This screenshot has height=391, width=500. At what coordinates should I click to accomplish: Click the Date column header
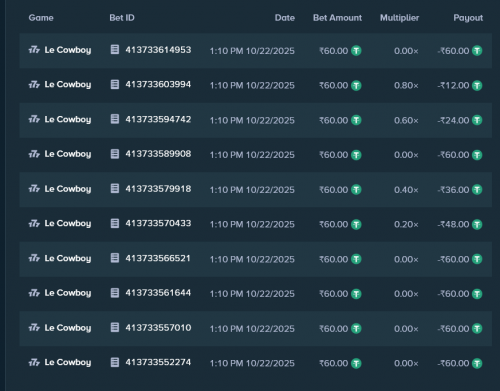(285, 18)
